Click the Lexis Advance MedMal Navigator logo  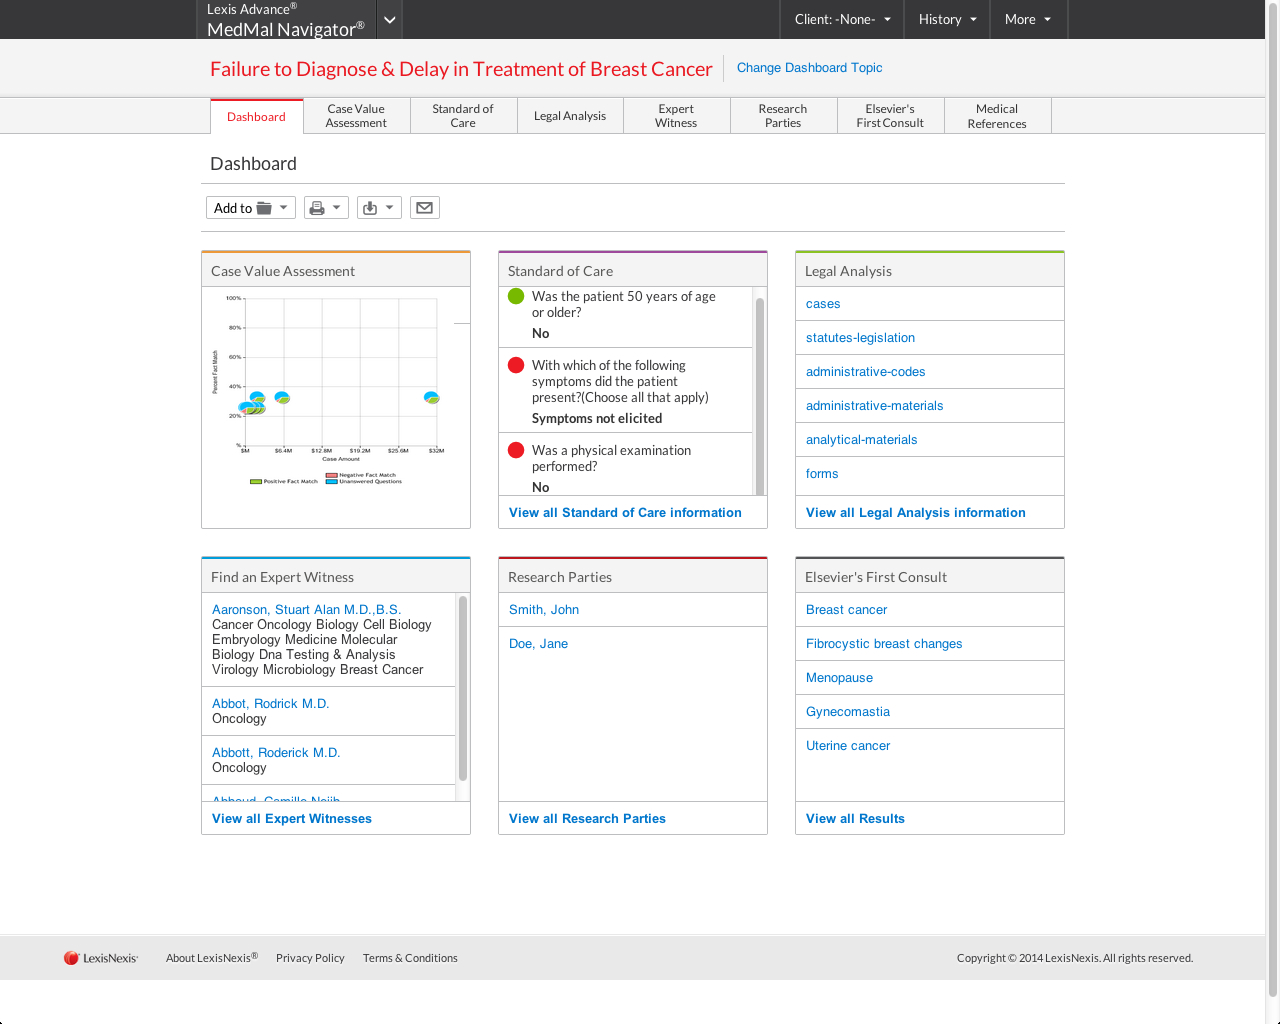click(x=285, y=20)
